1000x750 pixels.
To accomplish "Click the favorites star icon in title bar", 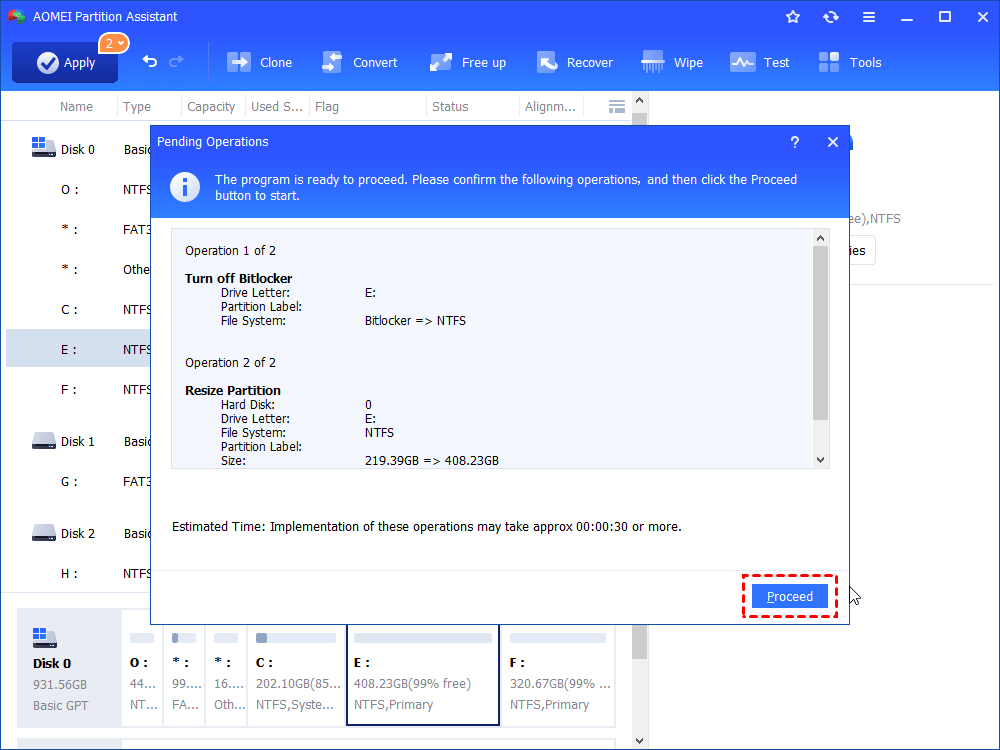I will (x=793, y=17).
